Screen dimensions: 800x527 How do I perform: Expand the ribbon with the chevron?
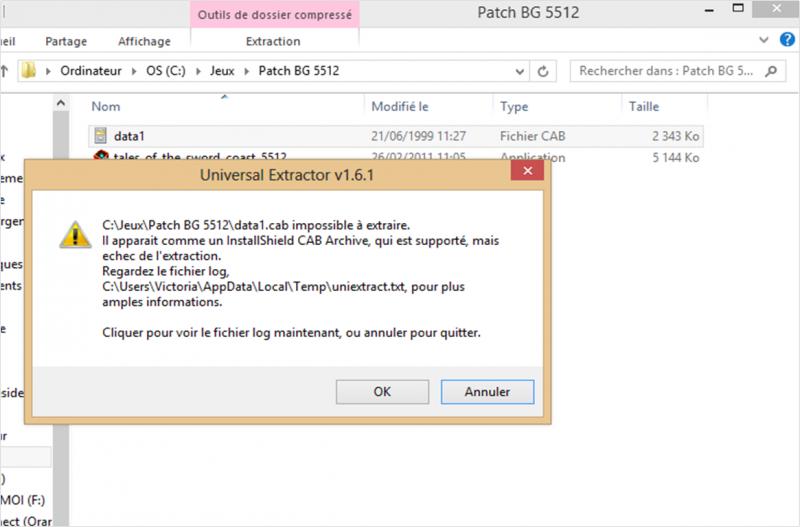[764, 40]
